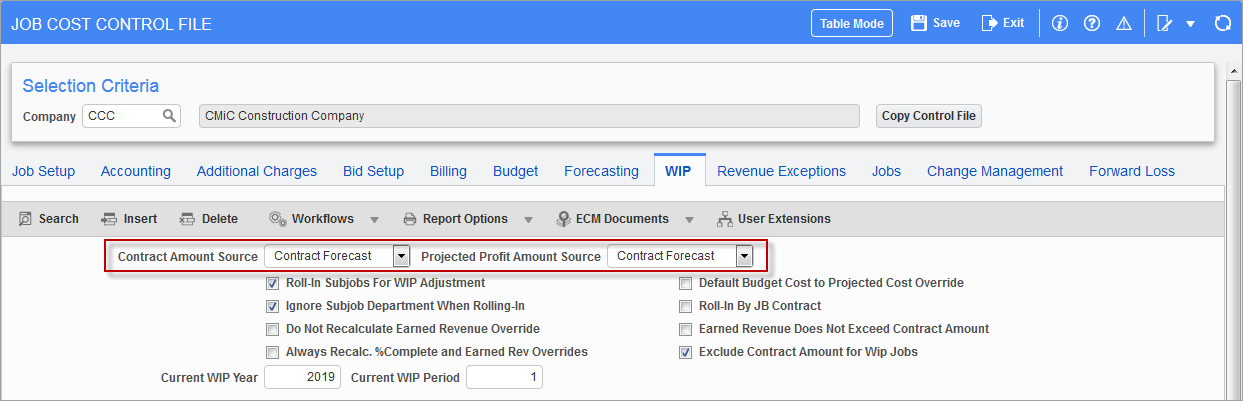This screenshot has width=1243, height=401.
Task: Expand the Report Options arrow
Action: [526, 219]
